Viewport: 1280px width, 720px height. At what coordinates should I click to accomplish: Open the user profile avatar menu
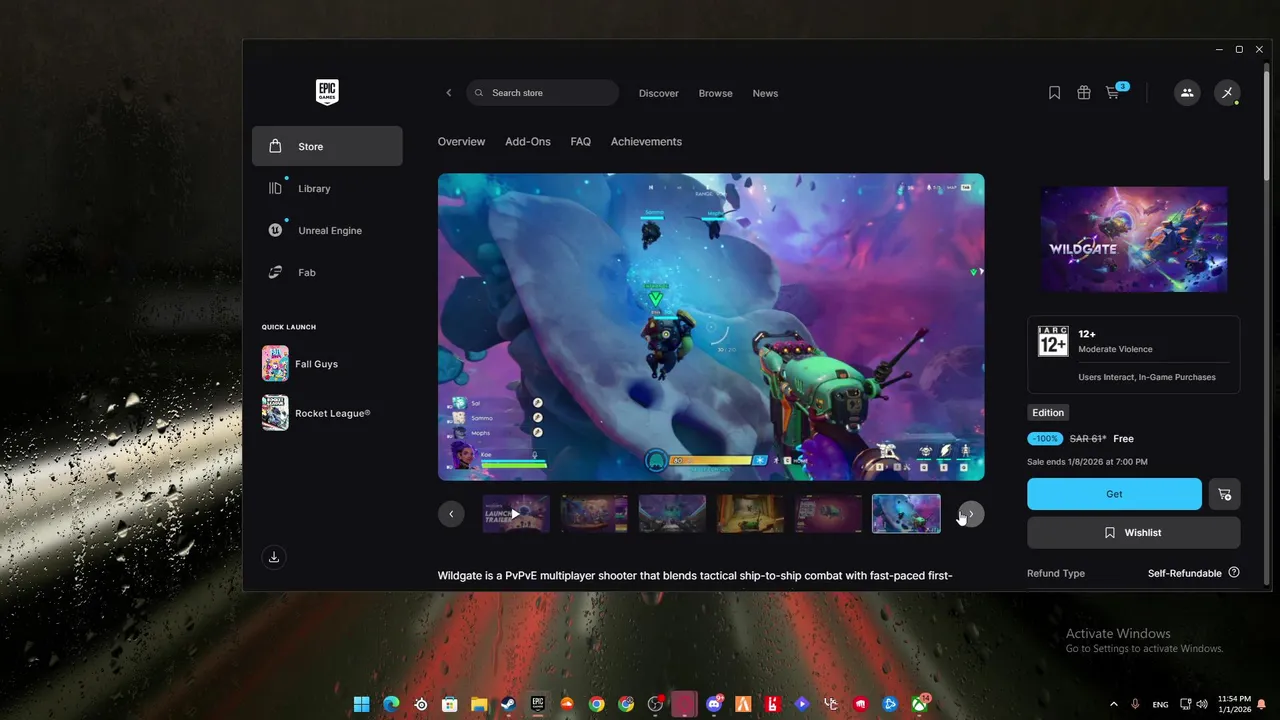point(1227,93)
